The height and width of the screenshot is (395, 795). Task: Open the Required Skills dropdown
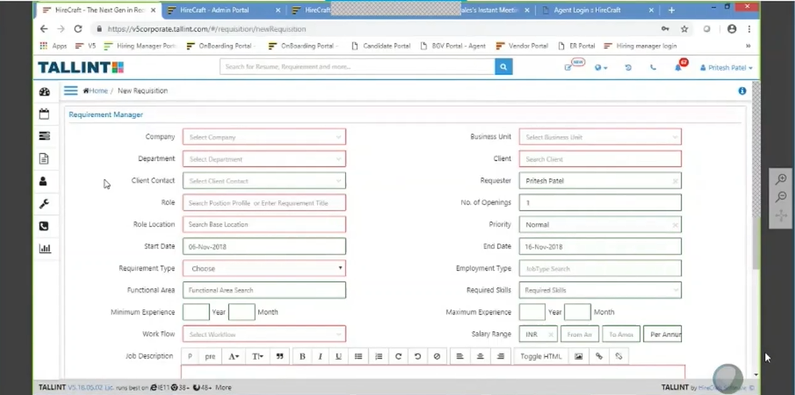click(x=600, y=290)
